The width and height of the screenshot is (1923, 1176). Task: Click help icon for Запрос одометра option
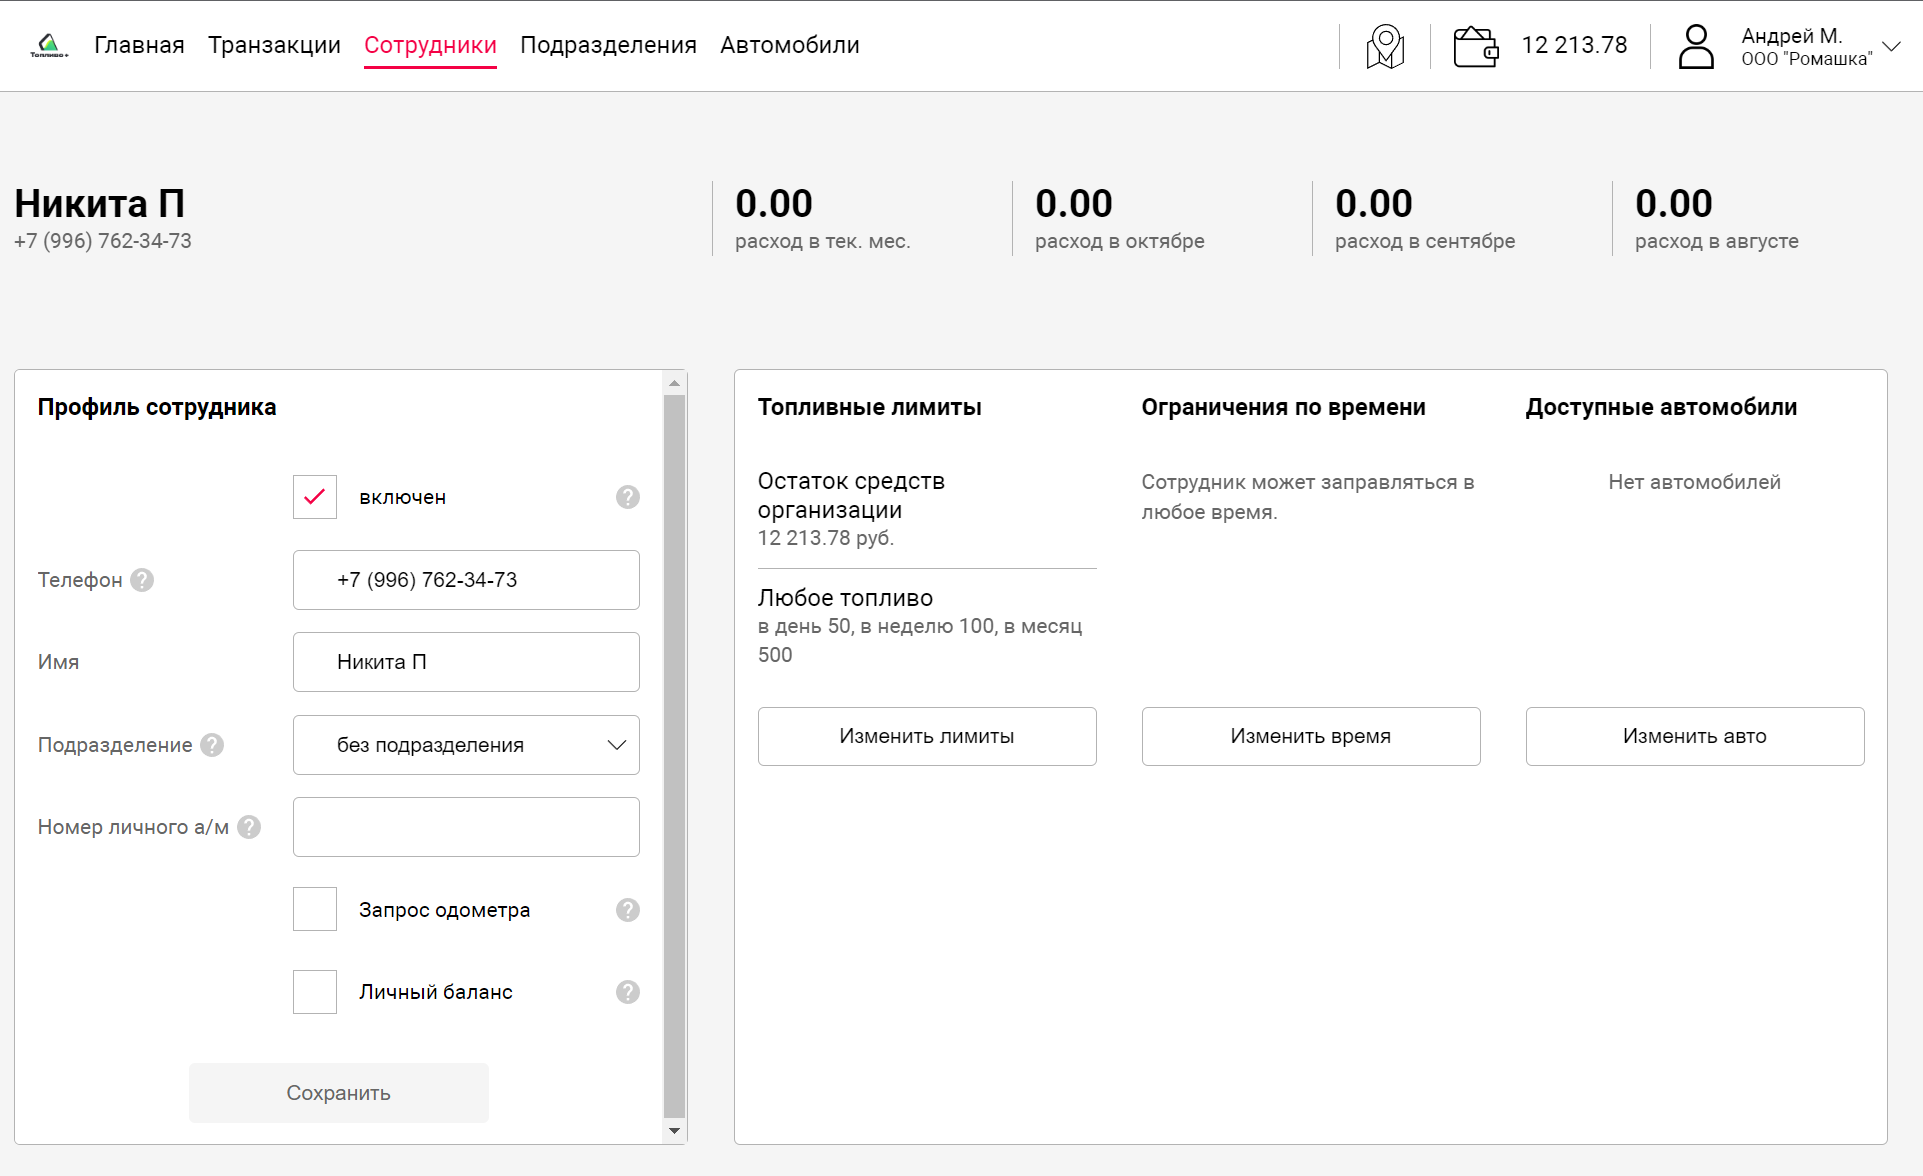pyautogui.click(x=627, y=910)
